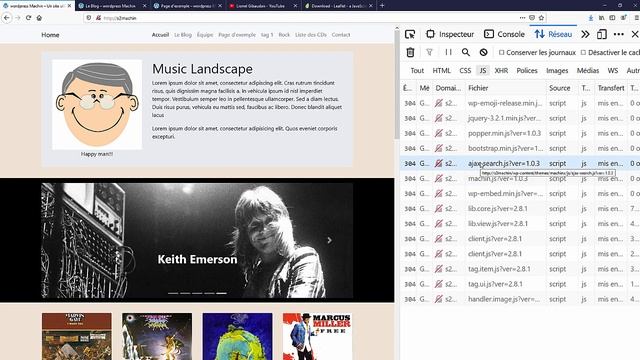
Task: Select the popper.min.js?ver=1.0.3 request row
Action: [x=520, y=133]
